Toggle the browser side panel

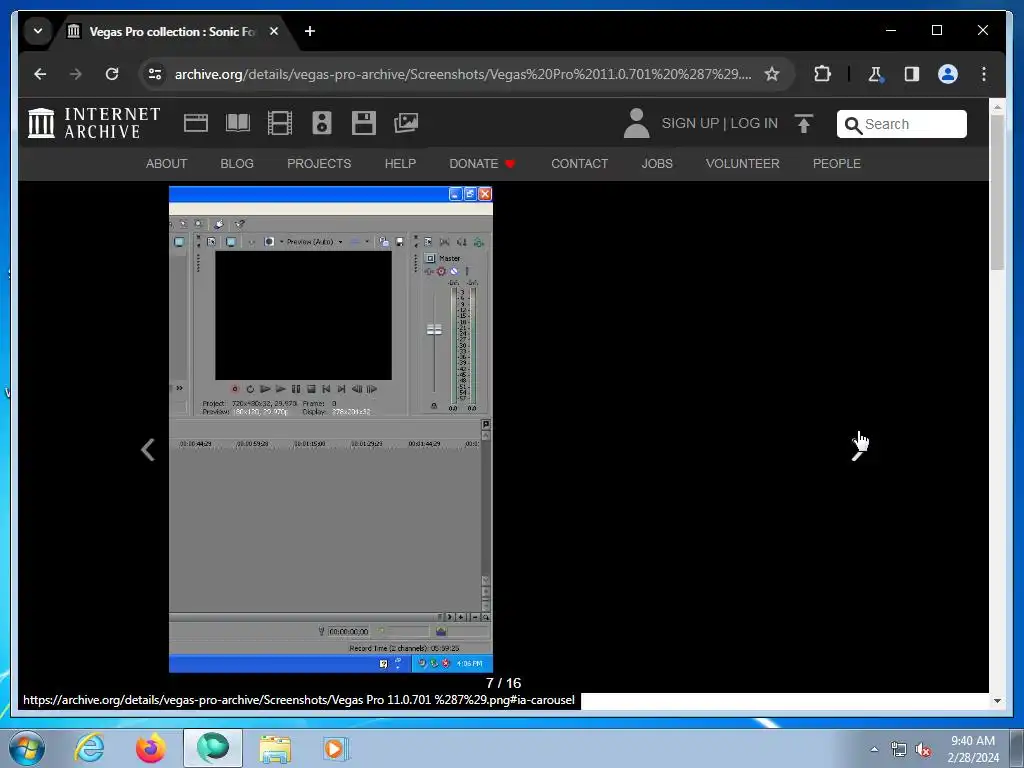[912, 74]
